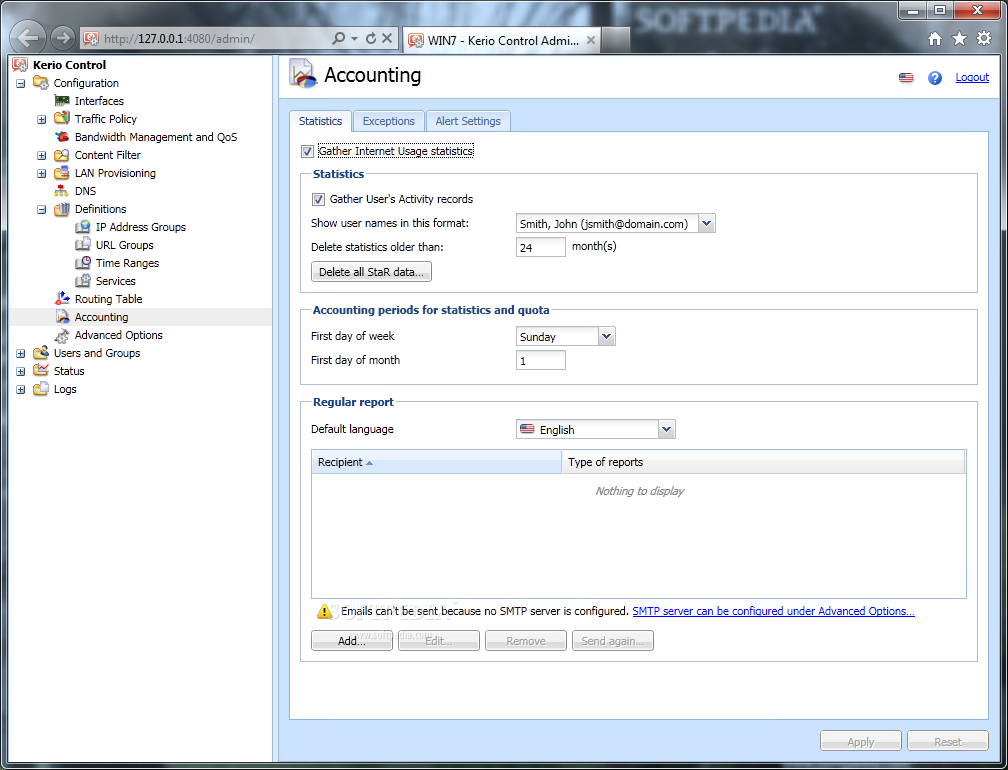This screenshot has height=770, width=1008.
Task: Select the WIN7 - Kerio Control browser tab
Action: [501, 40]
